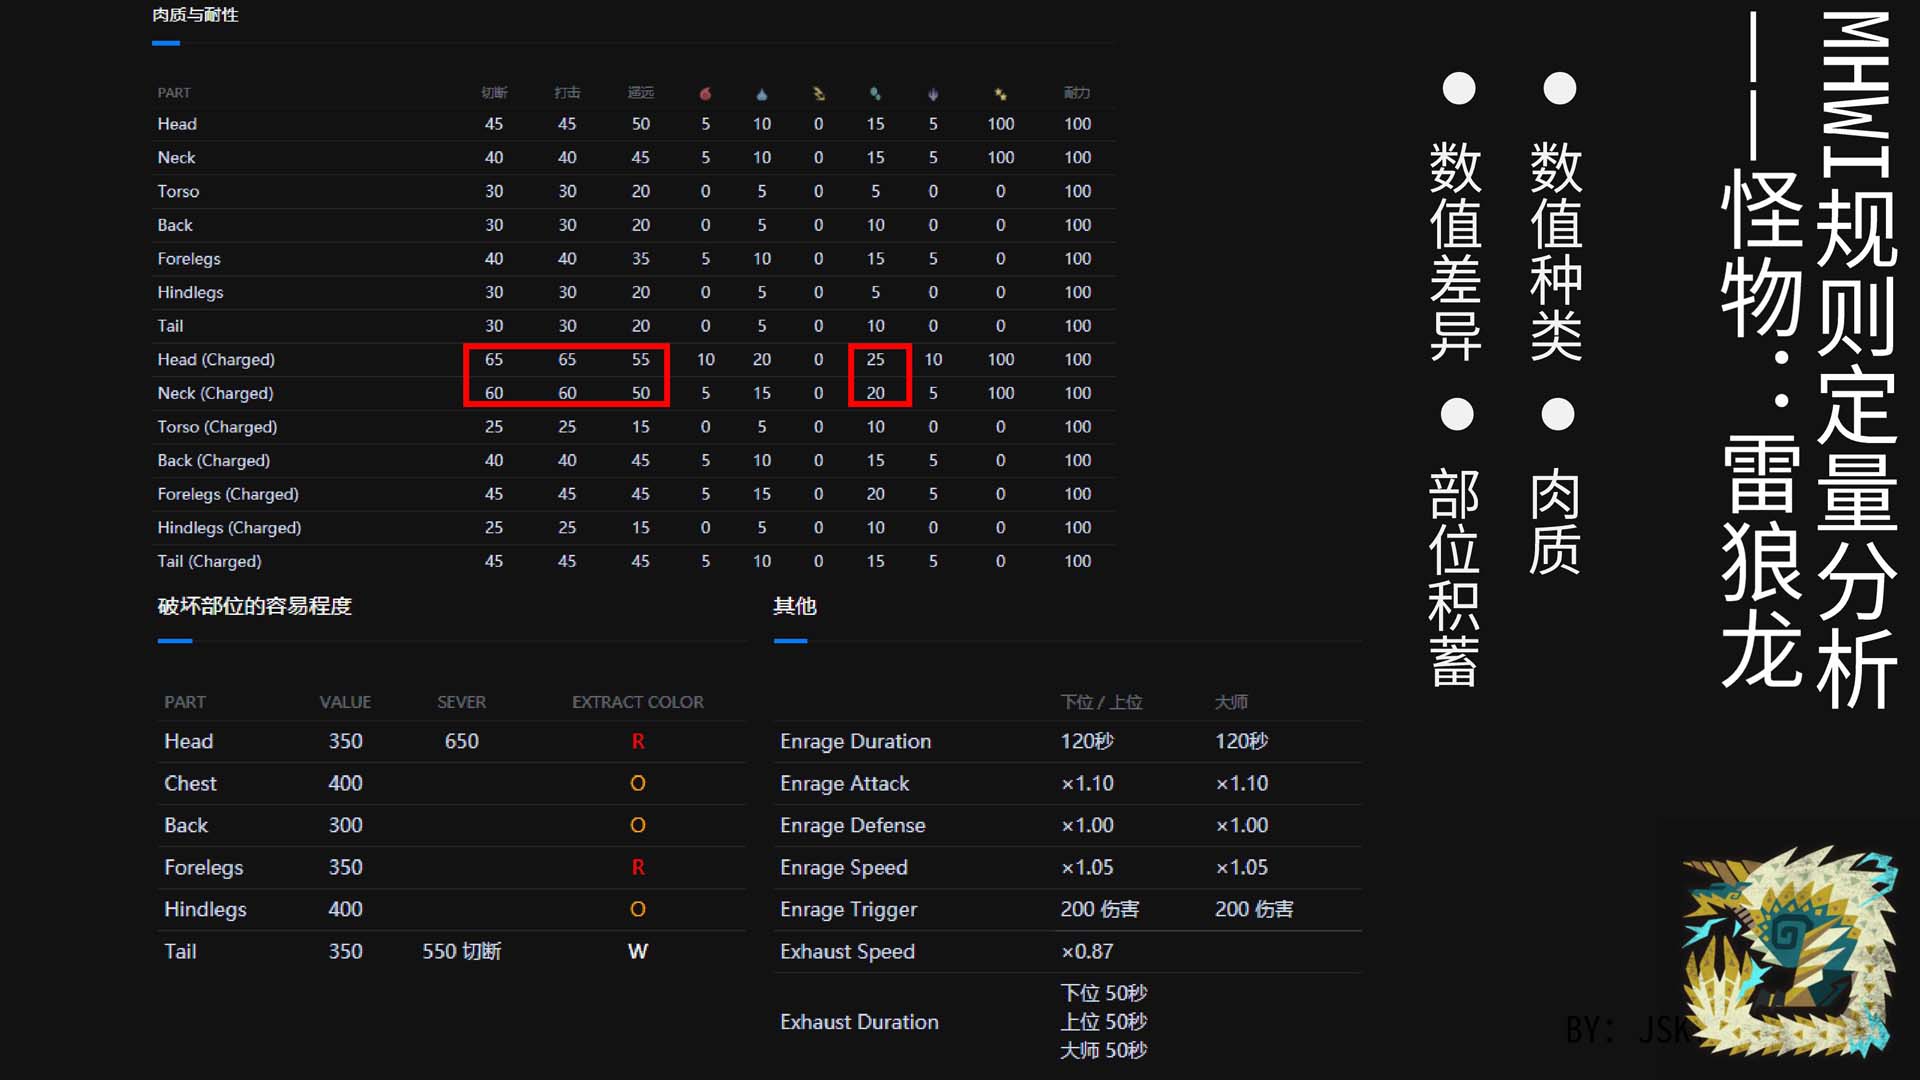Click the red R extract color for Head
This screenshot has height=1080, width=1920.
[637, 741]
